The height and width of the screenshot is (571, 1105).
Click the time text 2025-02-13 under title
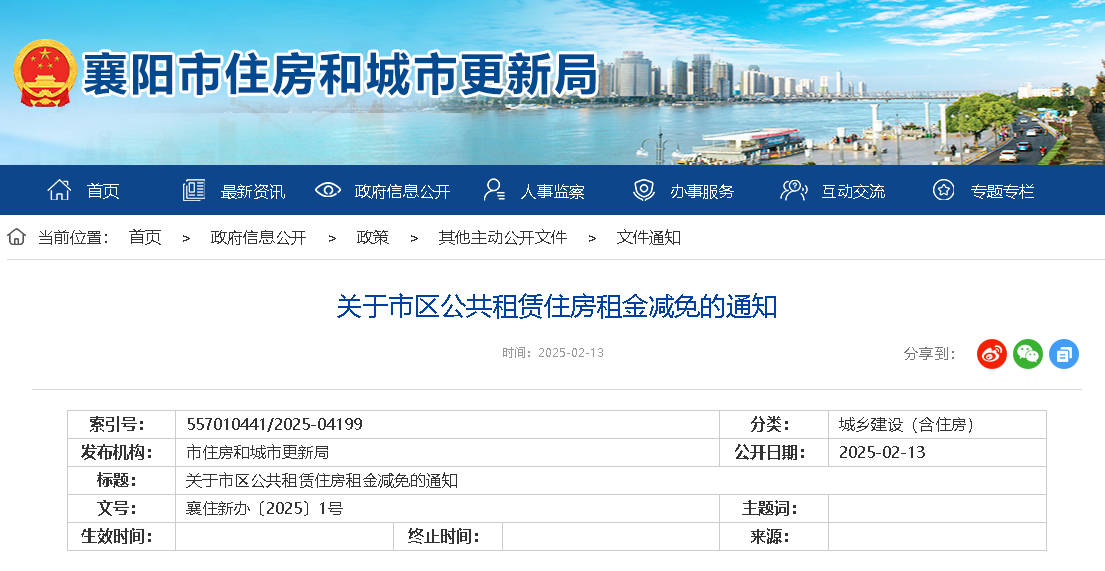point(571,352)
